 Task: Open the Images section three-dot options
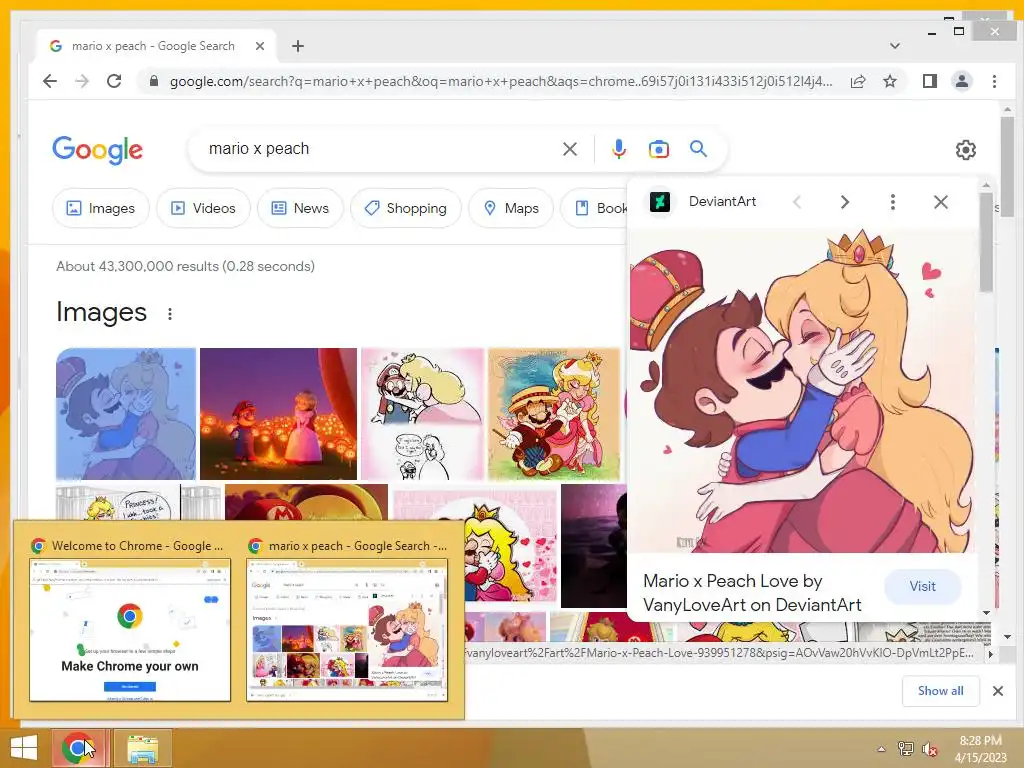coord(170,314)
